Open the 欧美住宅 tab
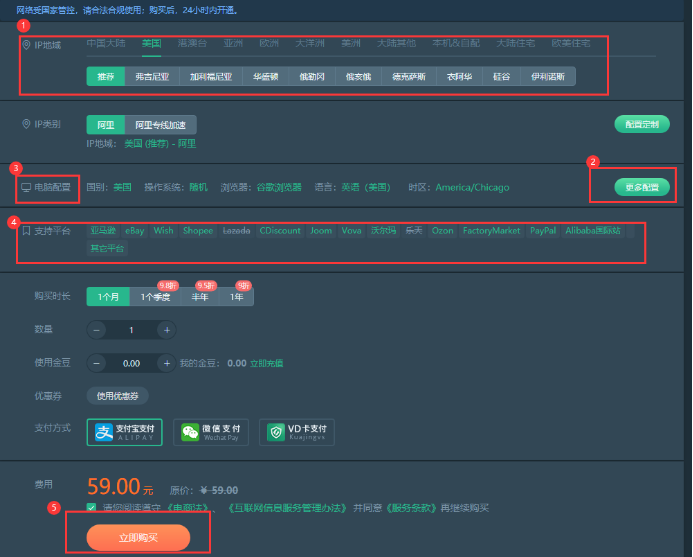The height and width of the screenshot is (557, 693). [x=571, y=43]
